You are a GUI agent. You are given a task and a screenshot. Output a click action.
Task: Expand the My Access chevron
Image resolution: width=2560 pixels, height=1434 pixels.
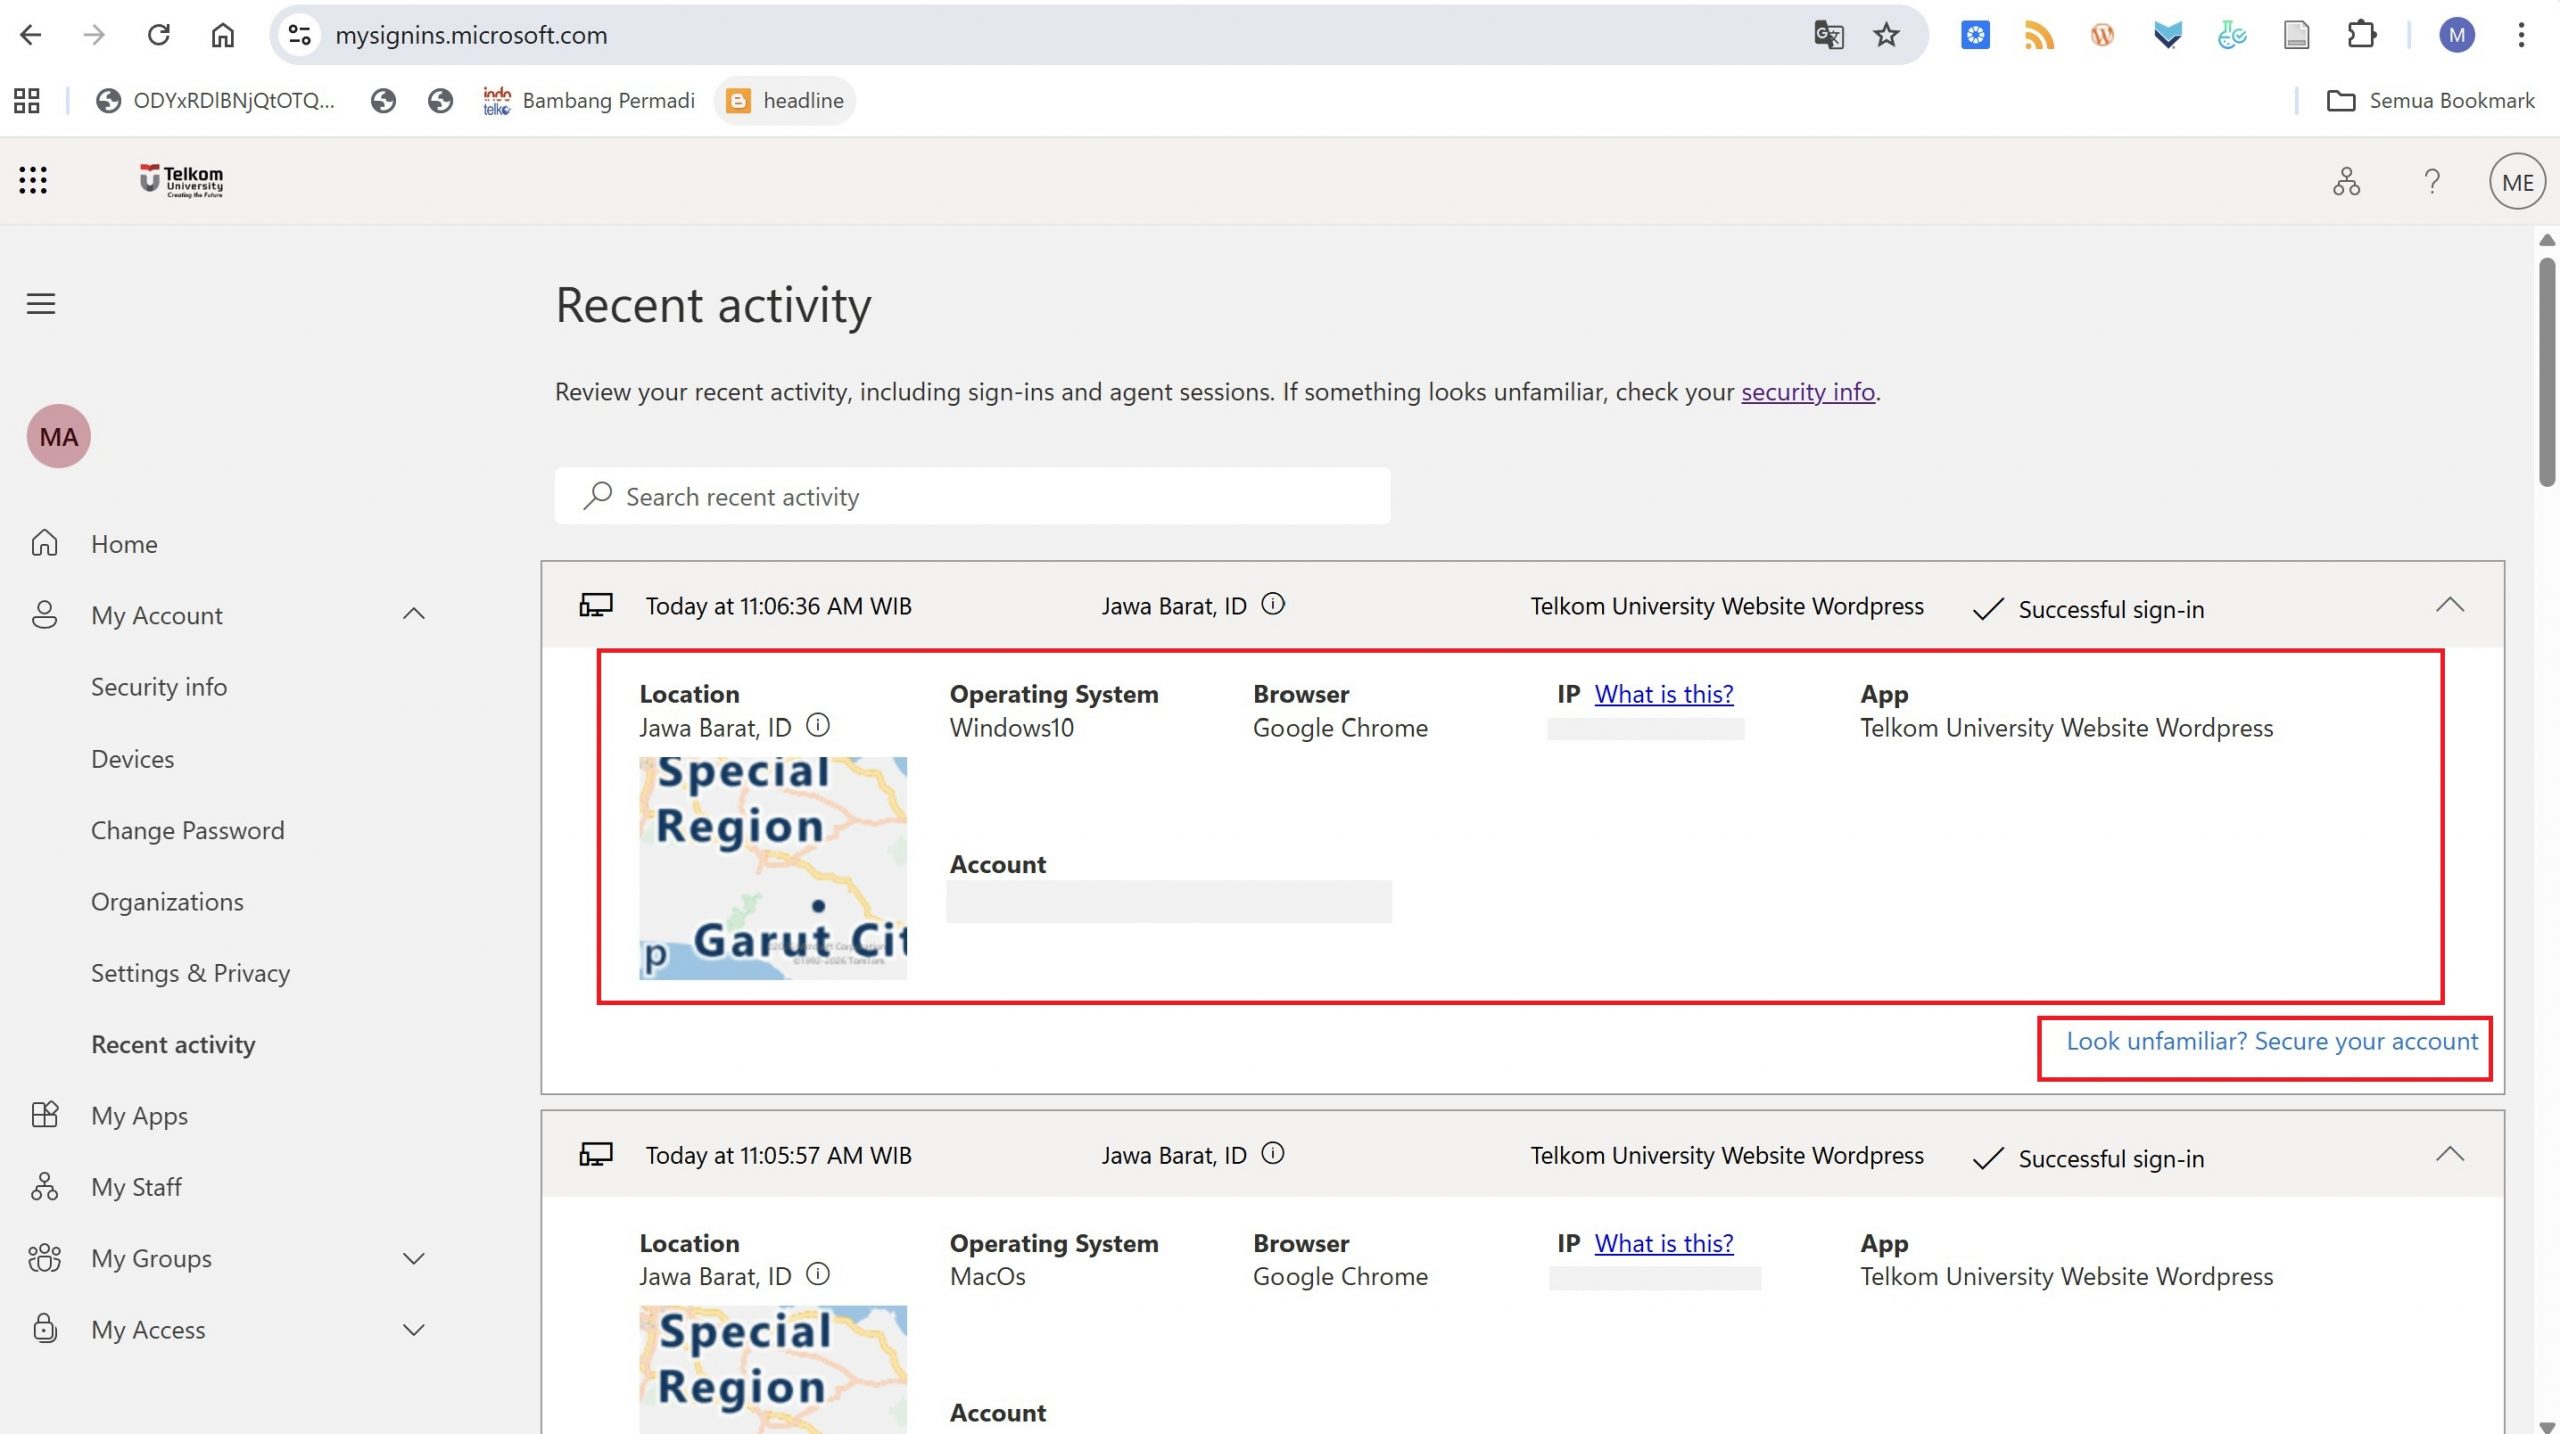(x=413, y=1329)
